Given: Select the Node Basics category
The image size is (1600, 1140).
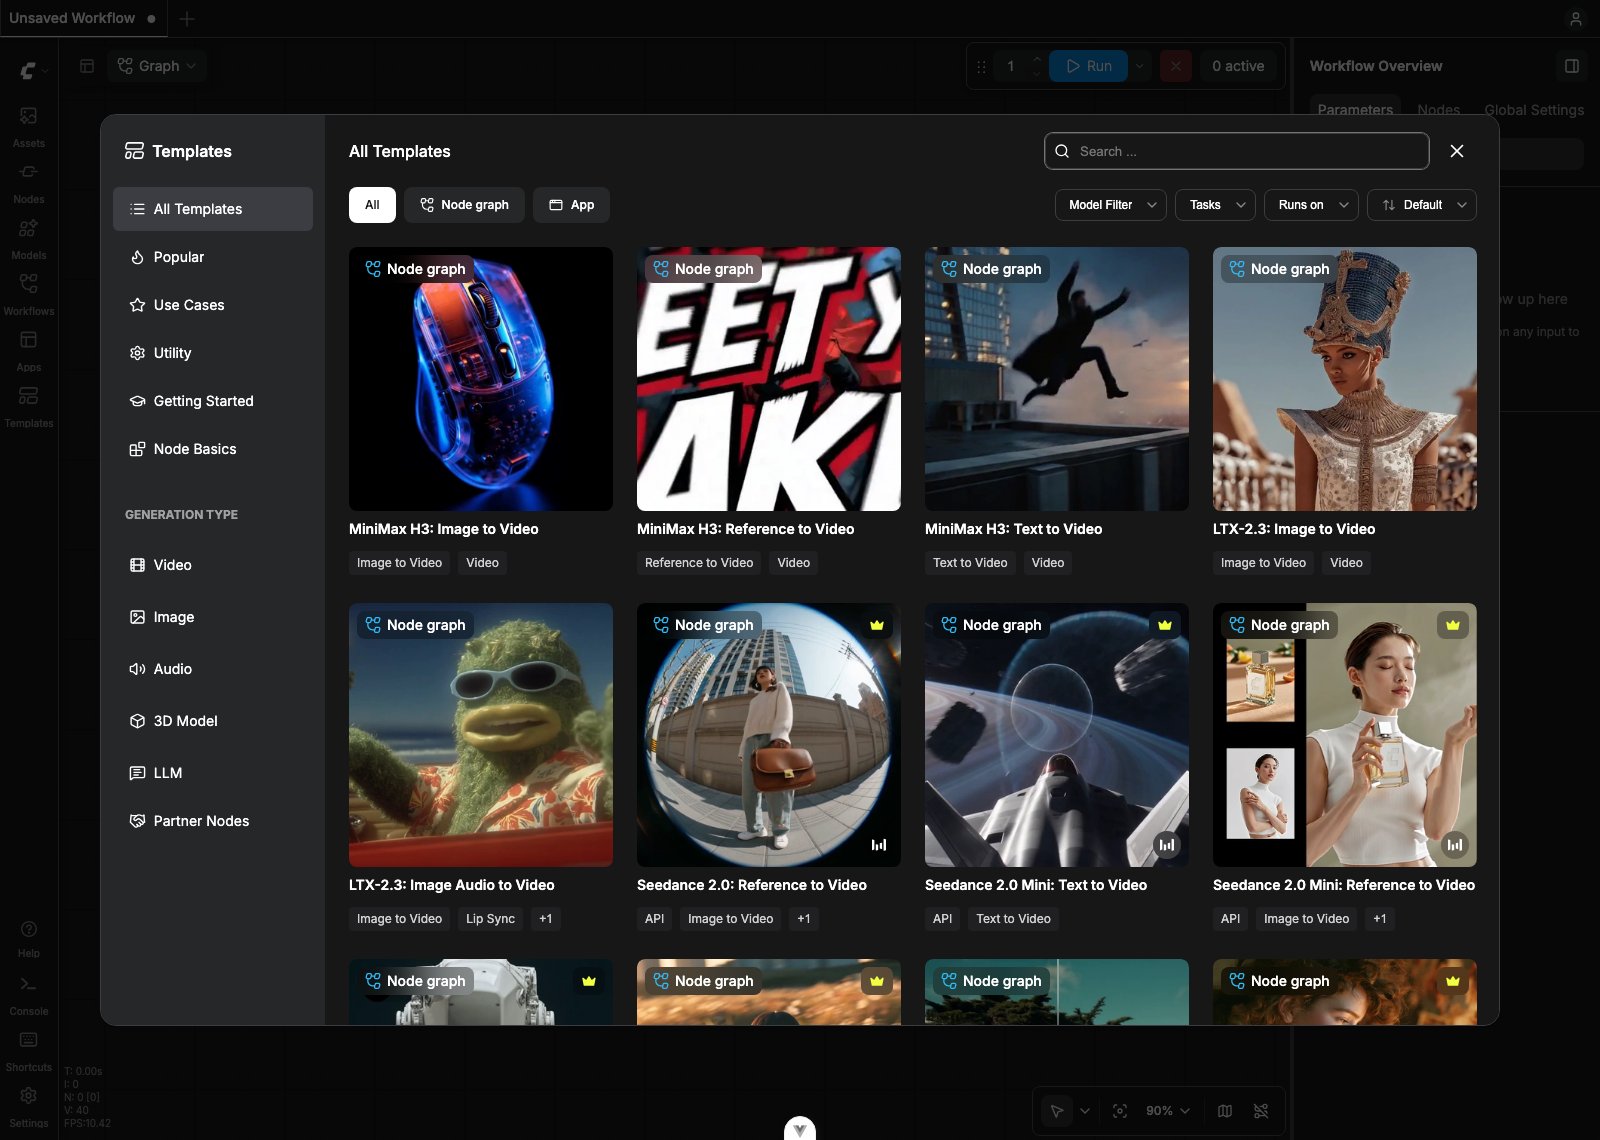Looking at the screenshot, I should [x=213, y=449].
